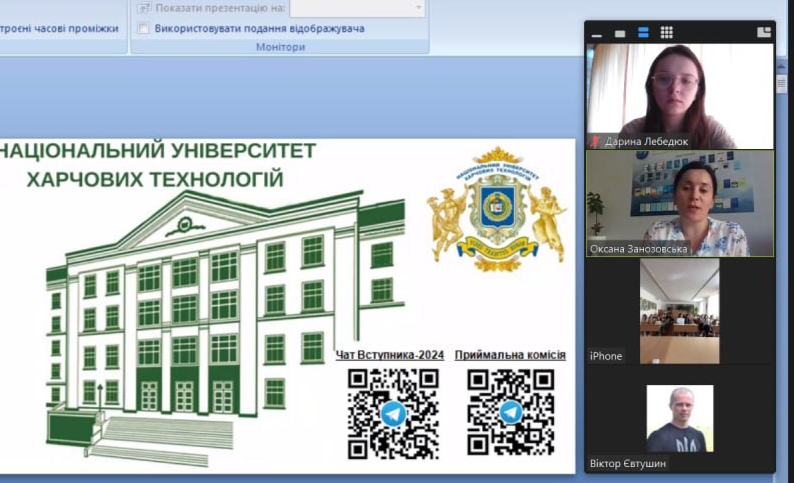This screenshot has height=483, width=794.
Task: Click the slide pane vertical scrollbar thumb
Action: pos(781,83)
